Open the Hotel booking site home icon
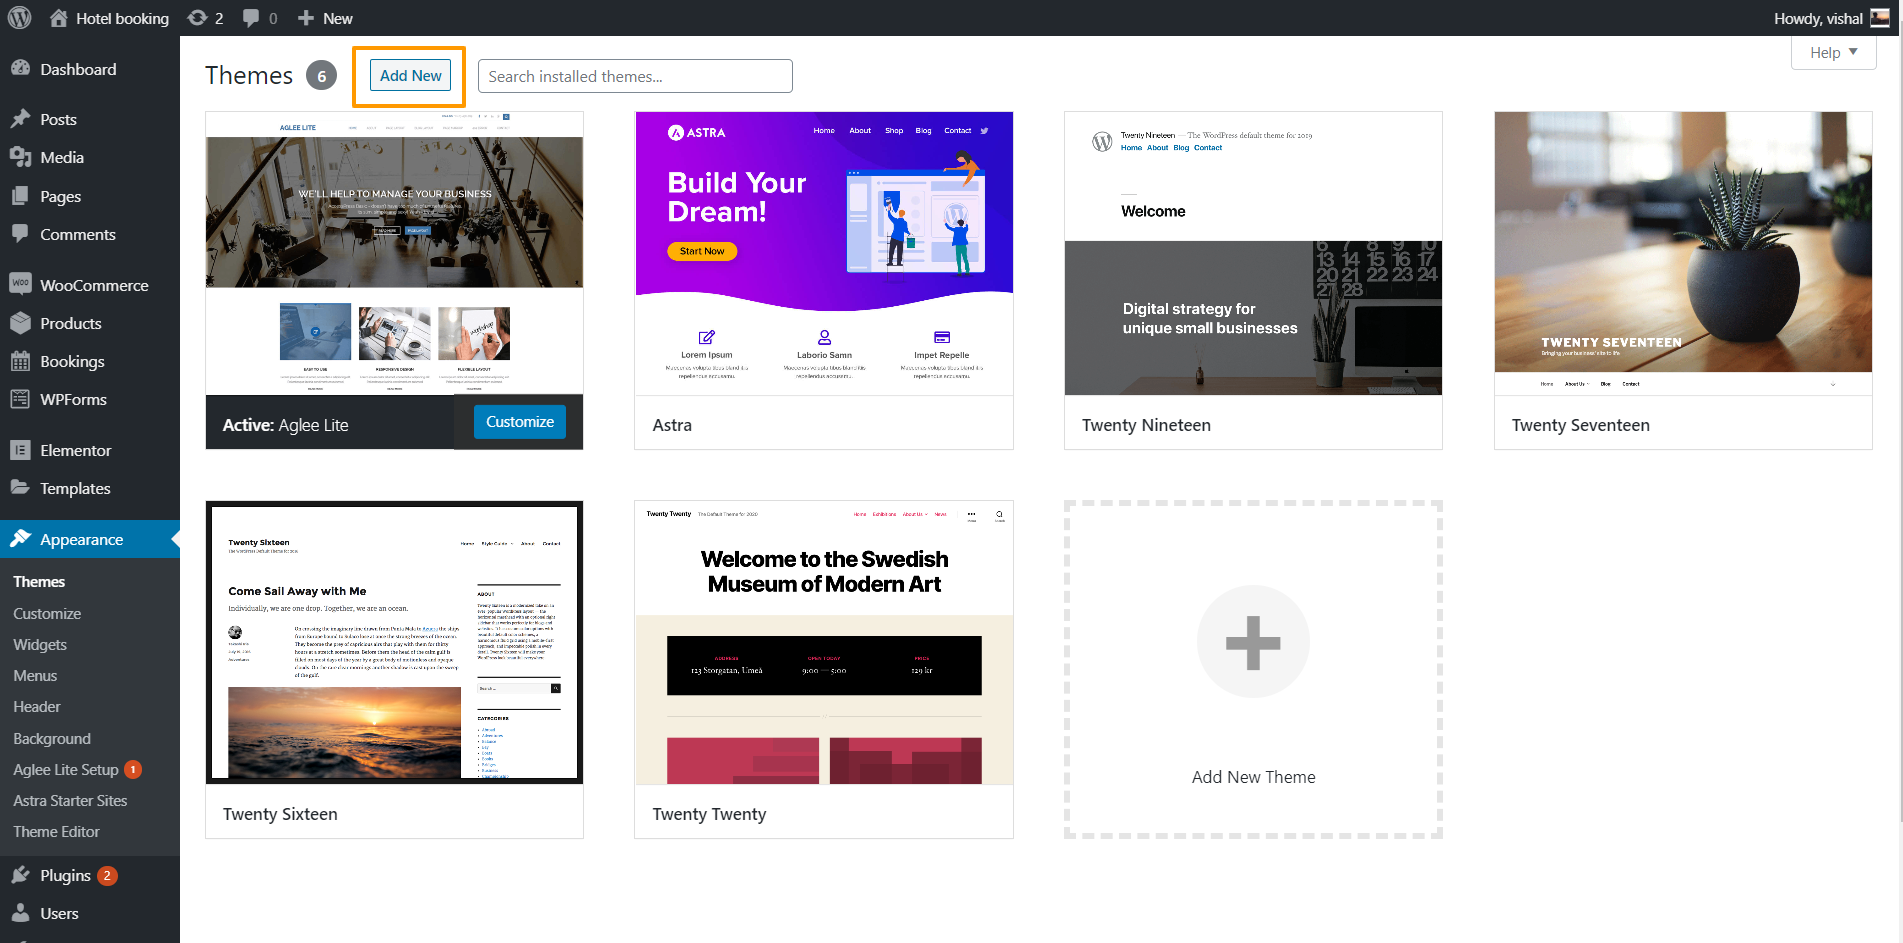Screen dimensions: 1903x943 [x=59, y=18]
